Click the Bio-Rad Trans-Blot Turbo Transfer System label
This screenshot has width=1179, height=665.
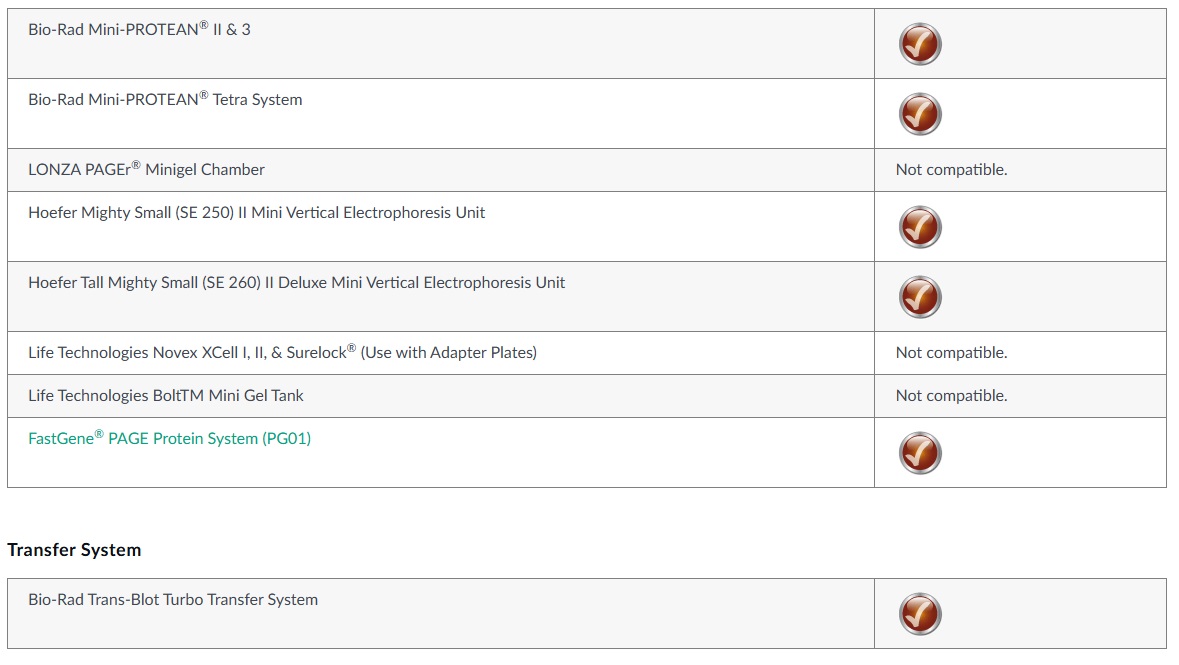(173, 600)
